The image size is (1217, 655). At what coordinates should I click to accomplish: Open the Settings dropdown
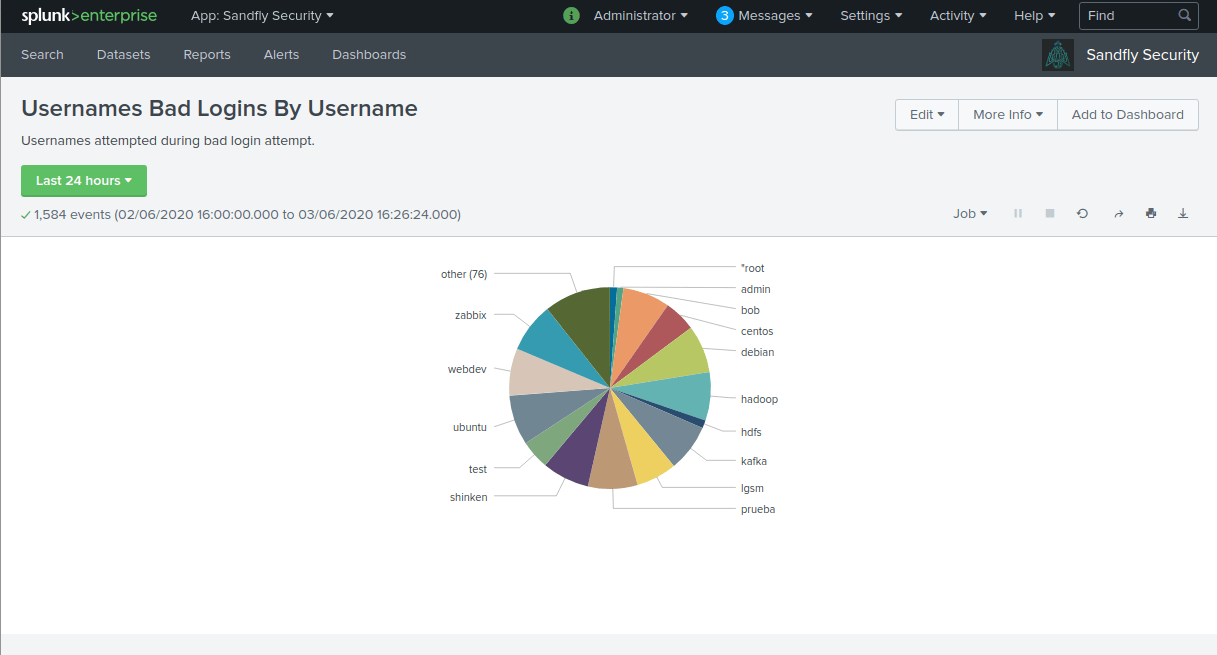pyautogui.click(x=871, y=16)
